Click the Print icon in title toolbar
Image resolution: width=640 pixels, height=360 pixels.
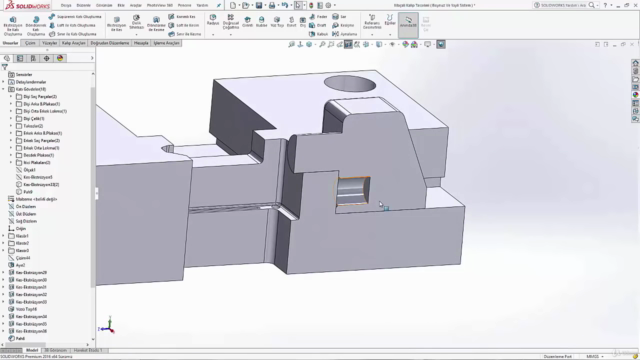[x=272, y=5]
